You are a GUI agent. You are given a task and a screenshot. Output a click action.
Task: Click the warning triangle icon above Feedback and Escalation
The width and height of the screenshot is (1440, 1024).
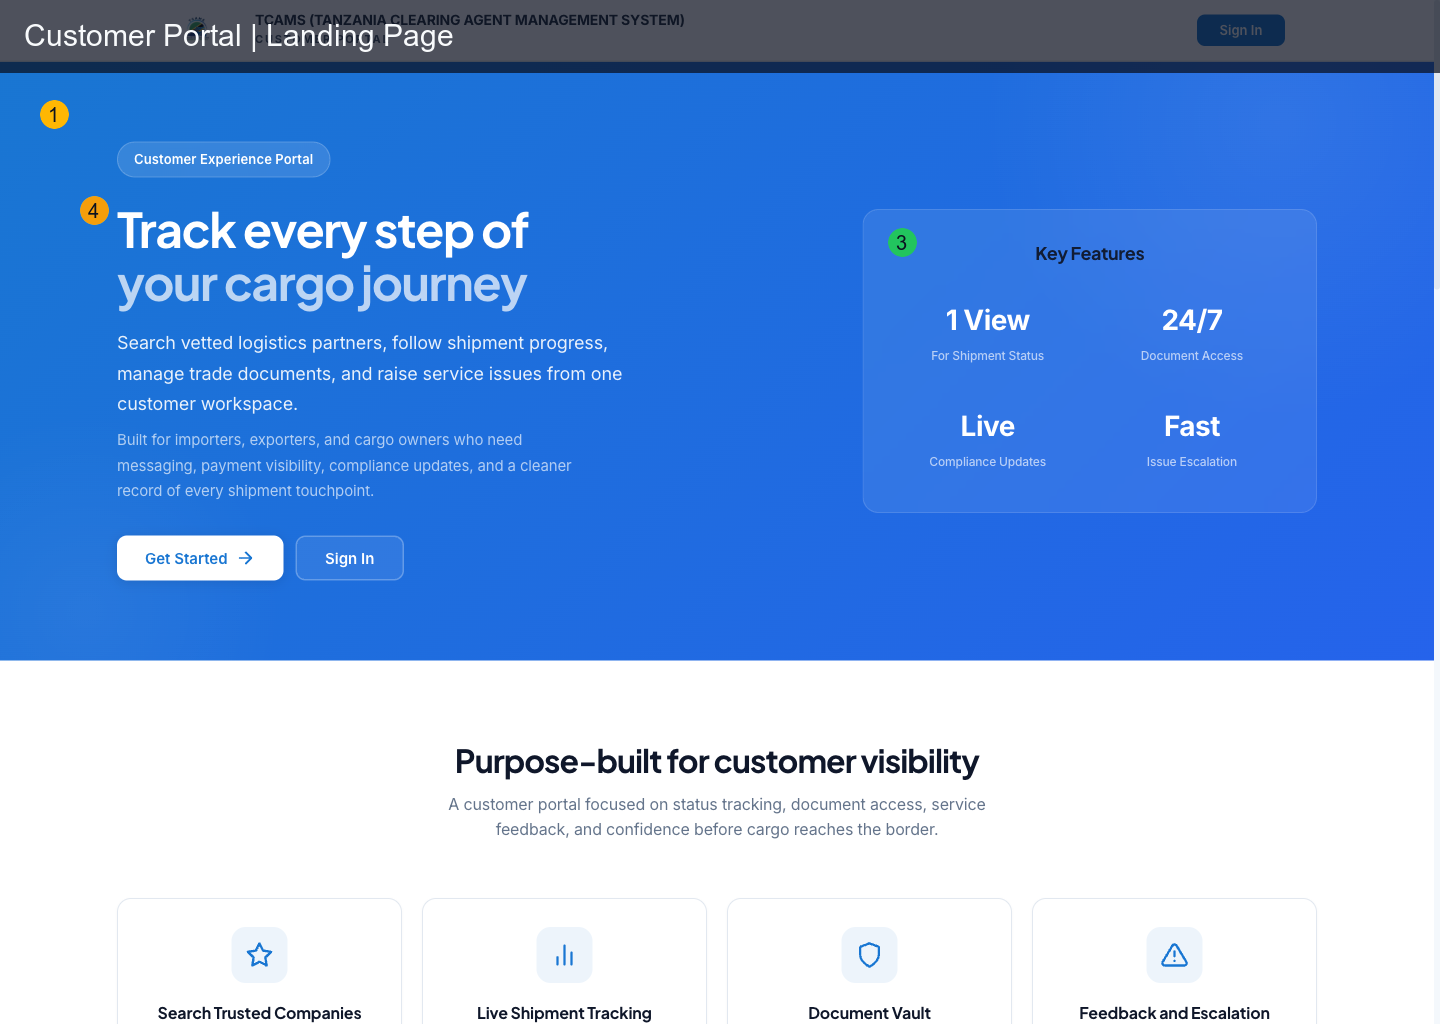1174,955
